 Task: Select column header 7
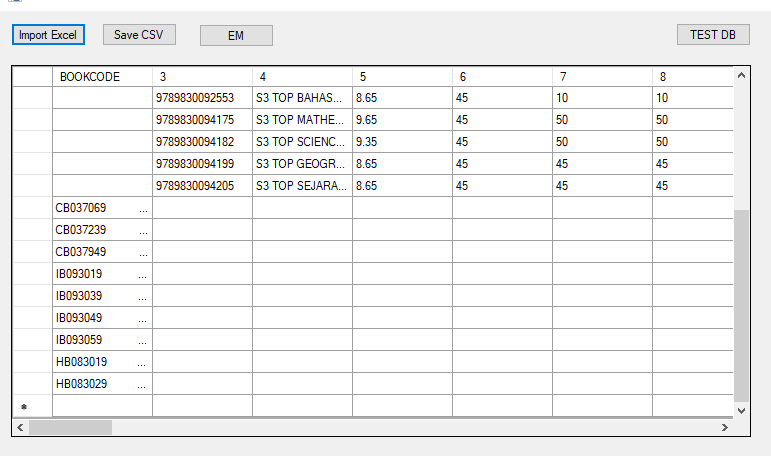click(602, 77)
